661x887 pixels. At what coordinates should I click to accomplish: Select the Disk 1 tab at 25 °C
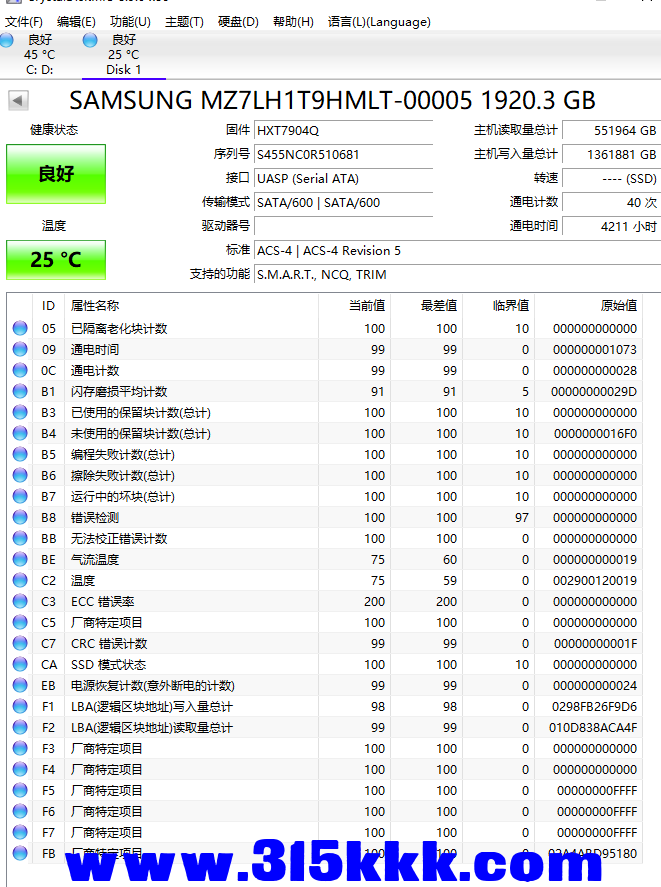[123, 54]
